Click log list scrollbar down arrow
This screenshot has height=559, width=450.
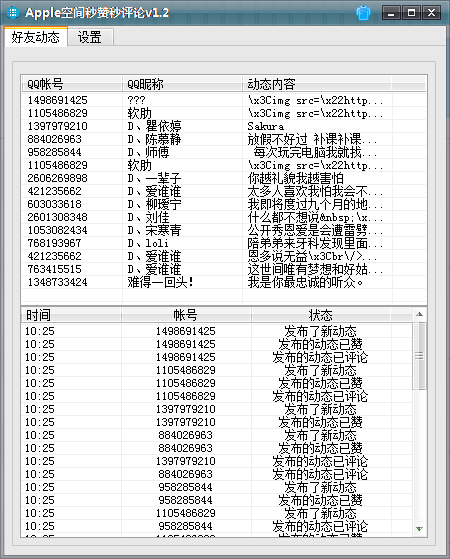pyautogui.click(x=420, y=529)
